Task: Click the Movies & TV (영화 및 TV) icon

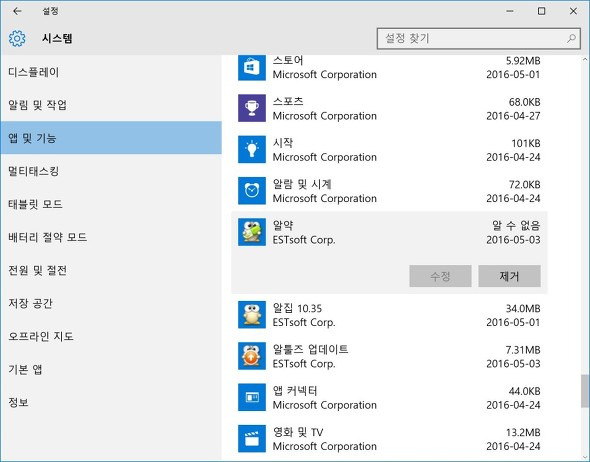Action: (252, 439)
